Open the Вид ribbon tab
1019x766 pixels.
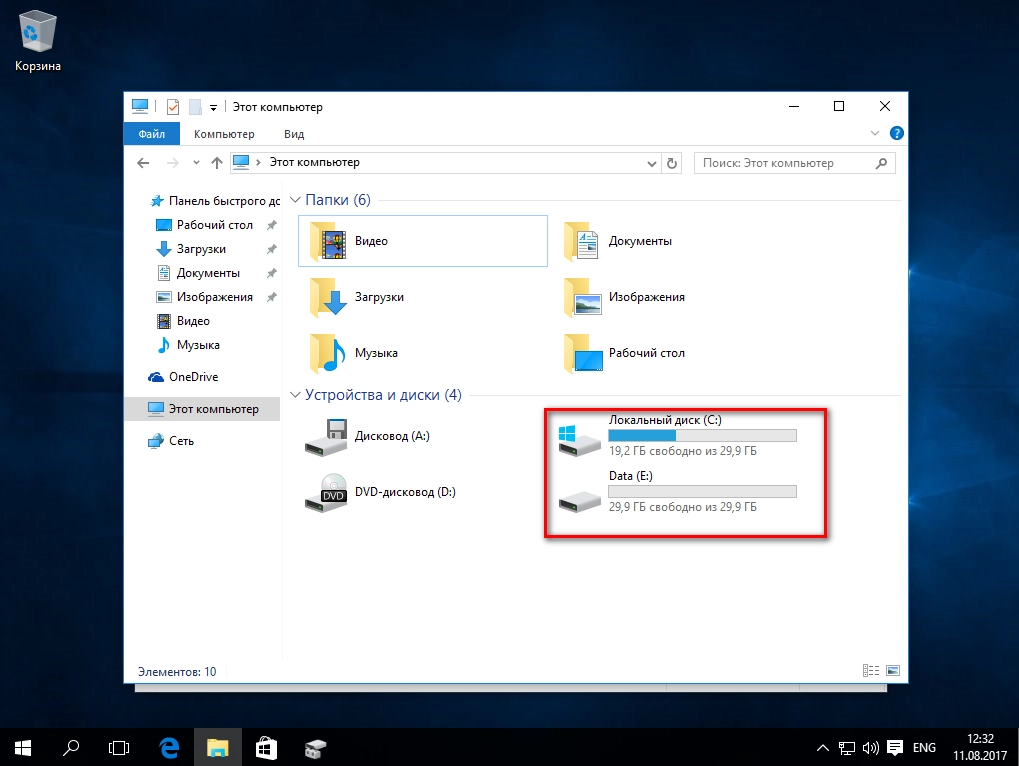pos(294,134)
